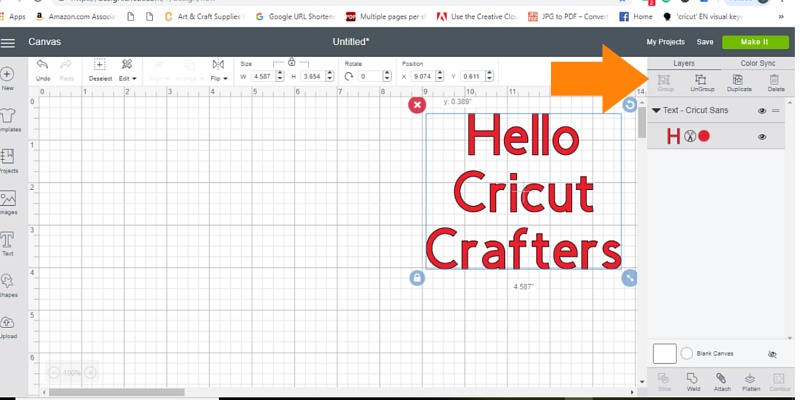Click the green Make It button
The height and width of the screenshot is (400, 800).
coord(755,42)
